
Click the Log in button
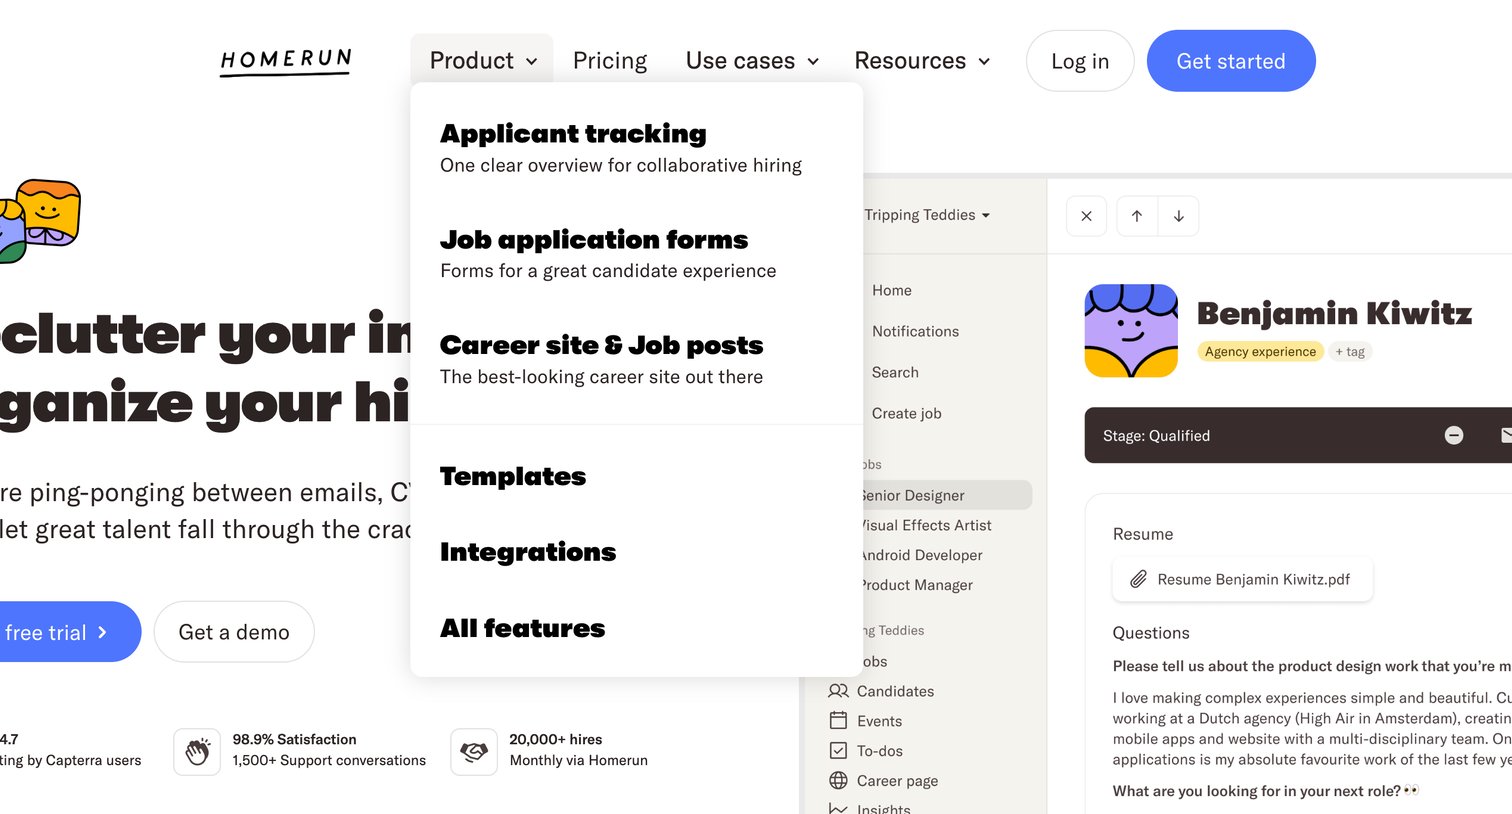pos(1080,61)
